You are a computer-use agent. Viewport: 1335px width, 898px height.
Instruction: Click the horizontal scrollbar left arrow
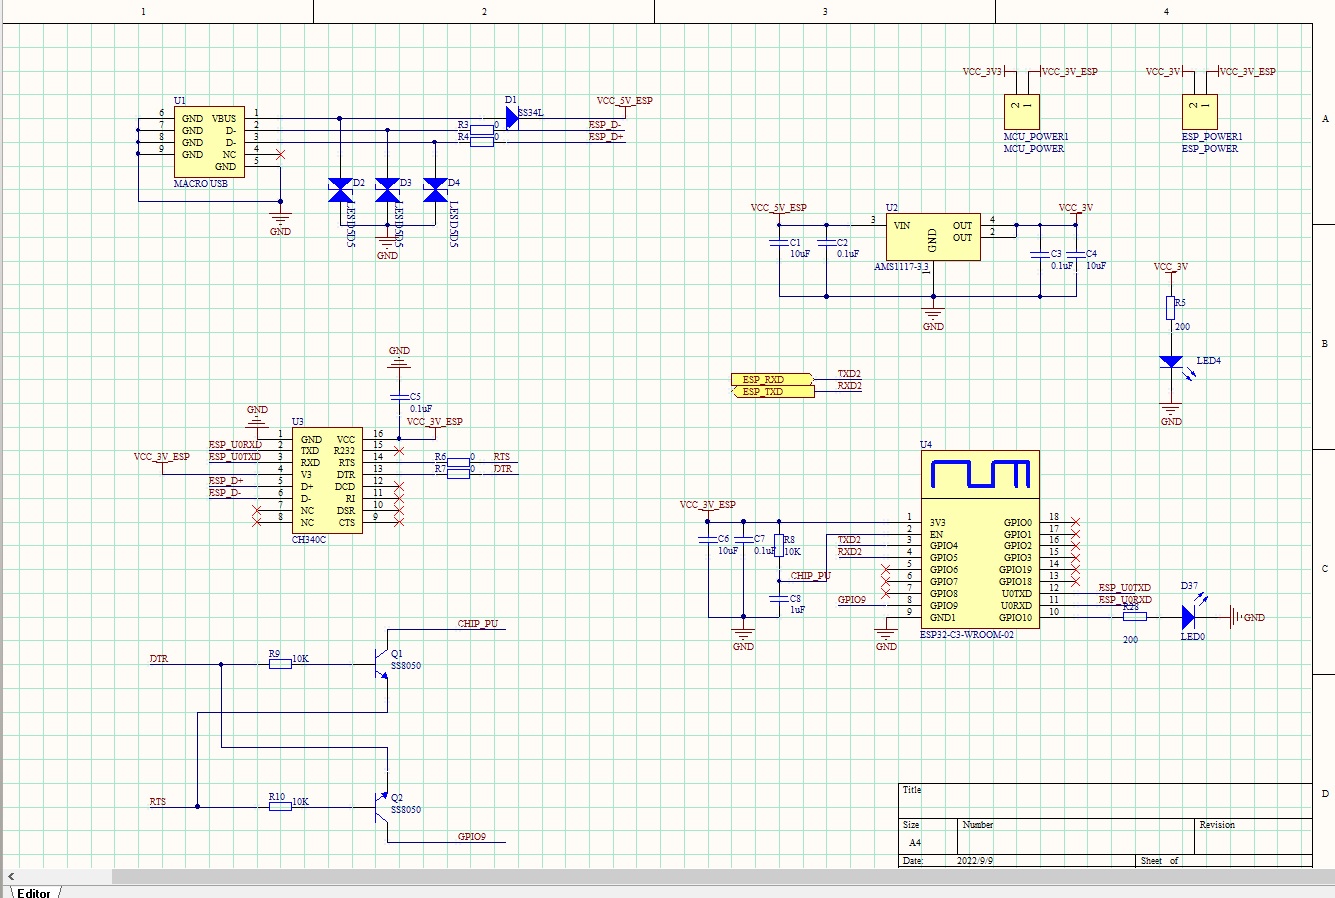coord(10,876)
